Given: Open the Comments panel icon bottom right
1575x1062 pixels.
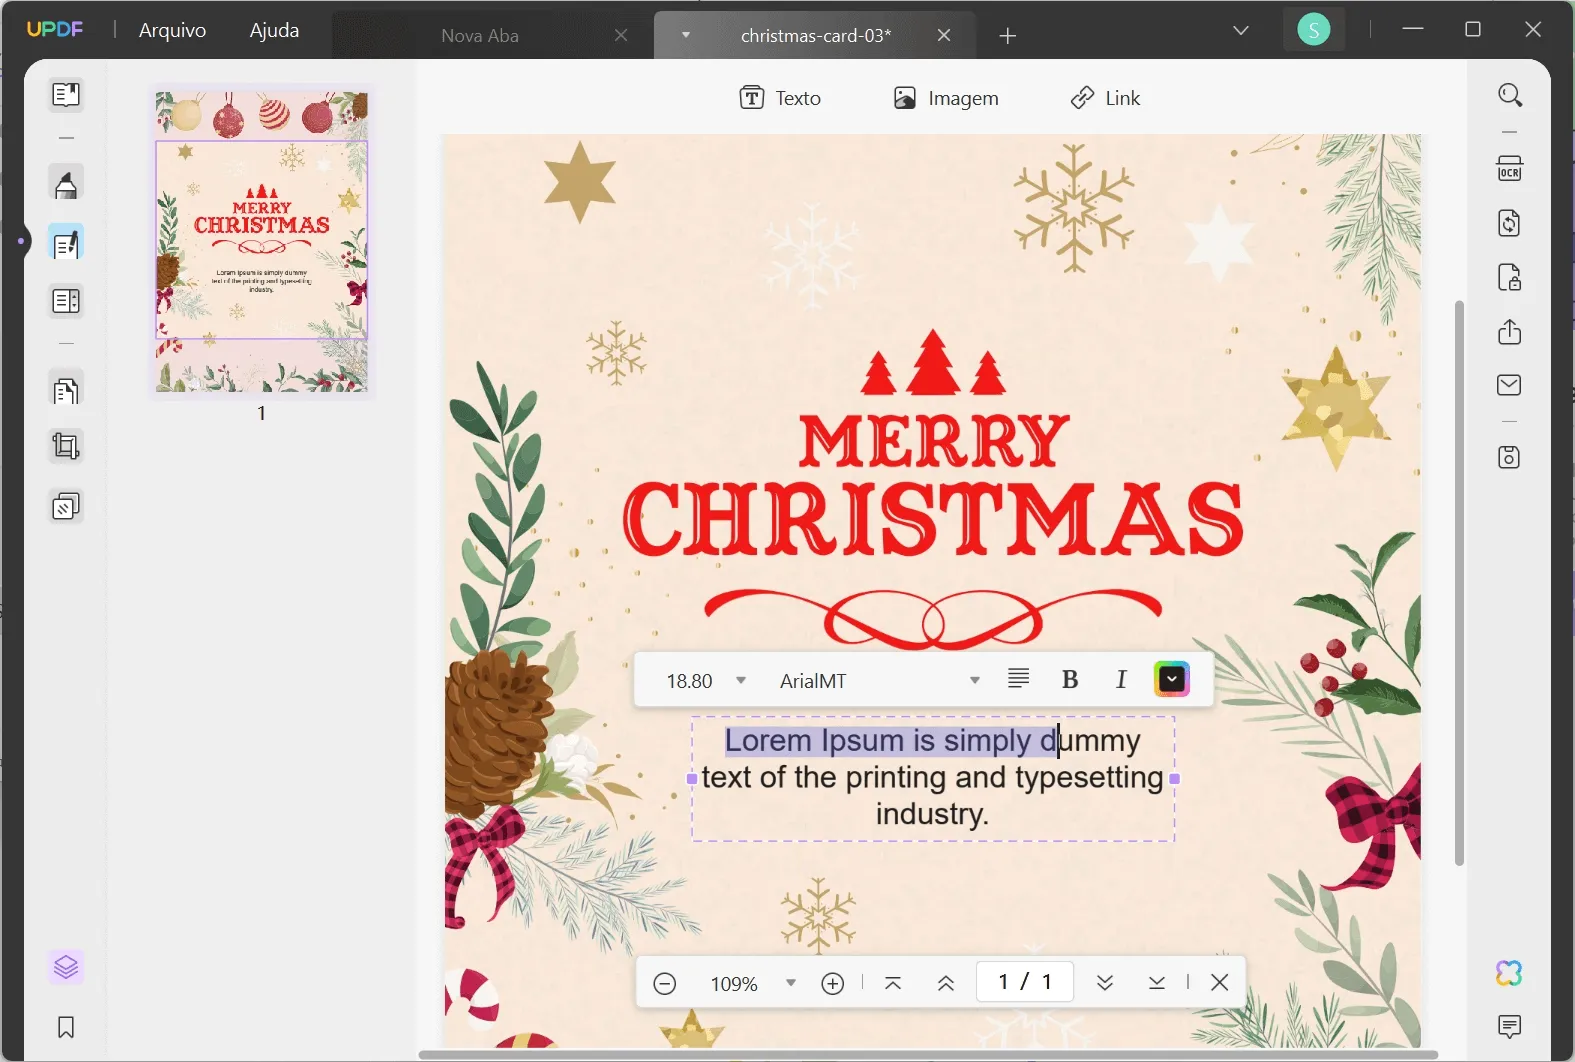Looking at the screenshot, I should pos(1510,1026).
